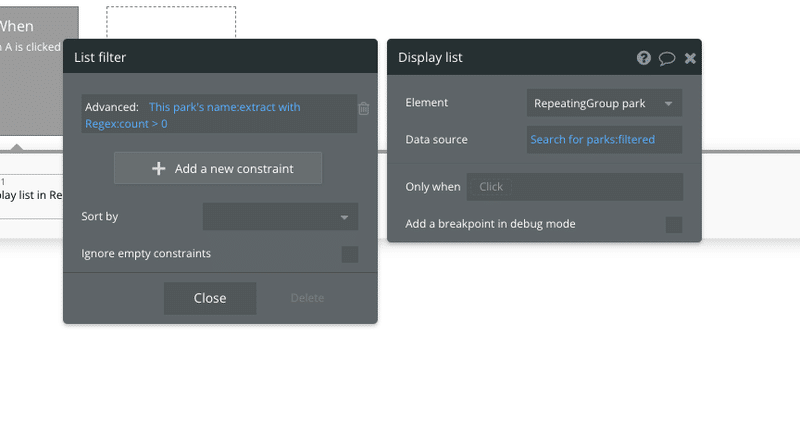Image resolution: width=800 pixels, height=421 pixels.
Task: Click the plus icon for new constraint
Action: (158, 169)
